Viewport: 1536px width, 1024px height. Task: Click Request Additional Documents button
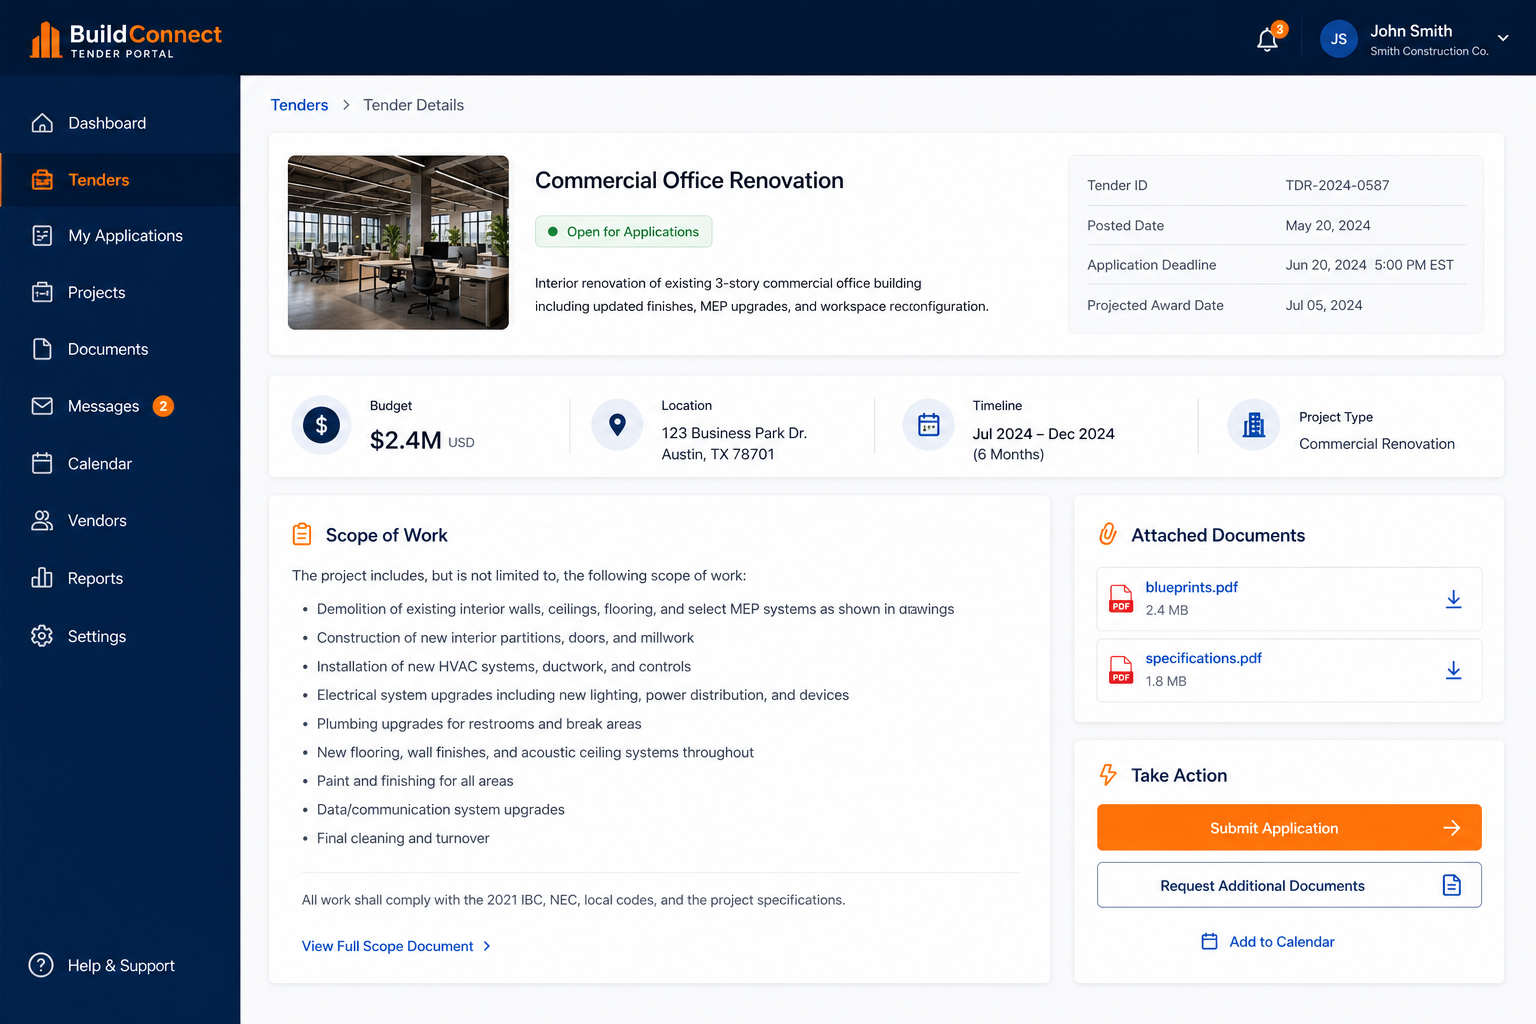tap(1289, 885)
